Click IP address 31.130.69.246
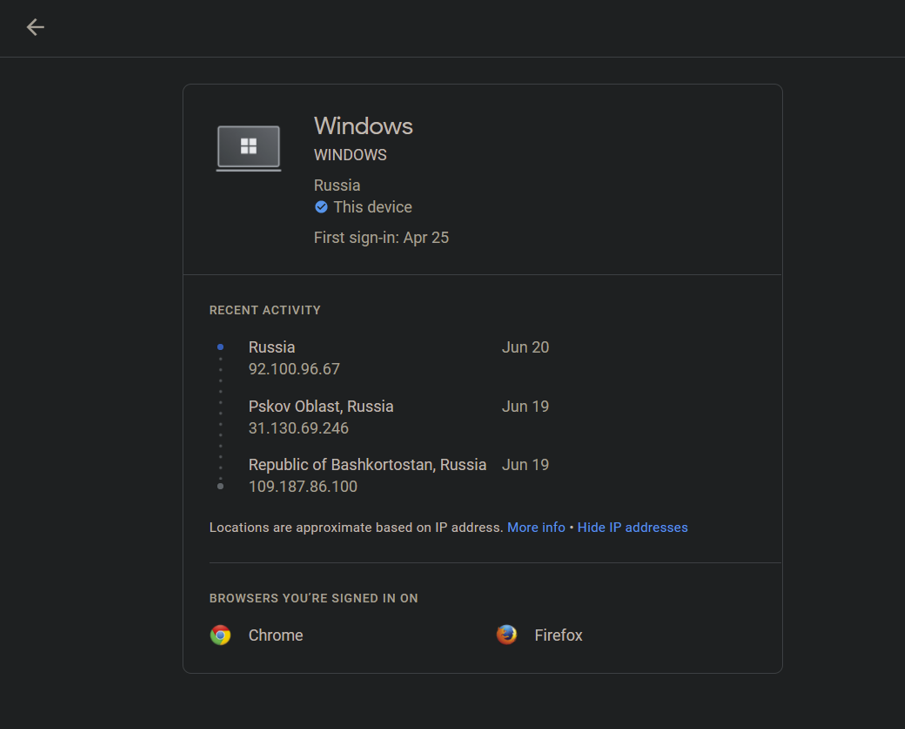 click(298, 428)
